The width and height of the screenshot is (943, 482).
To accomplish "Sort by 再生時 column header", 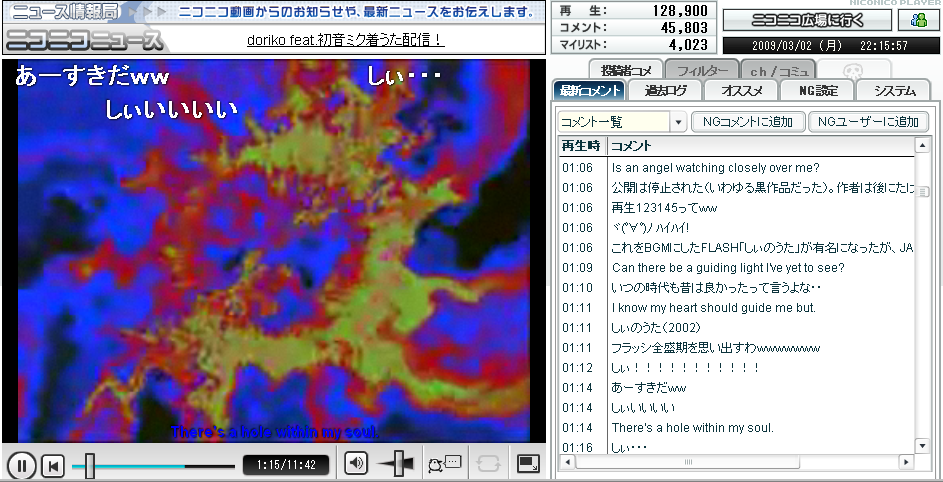I will coord(582,146).
